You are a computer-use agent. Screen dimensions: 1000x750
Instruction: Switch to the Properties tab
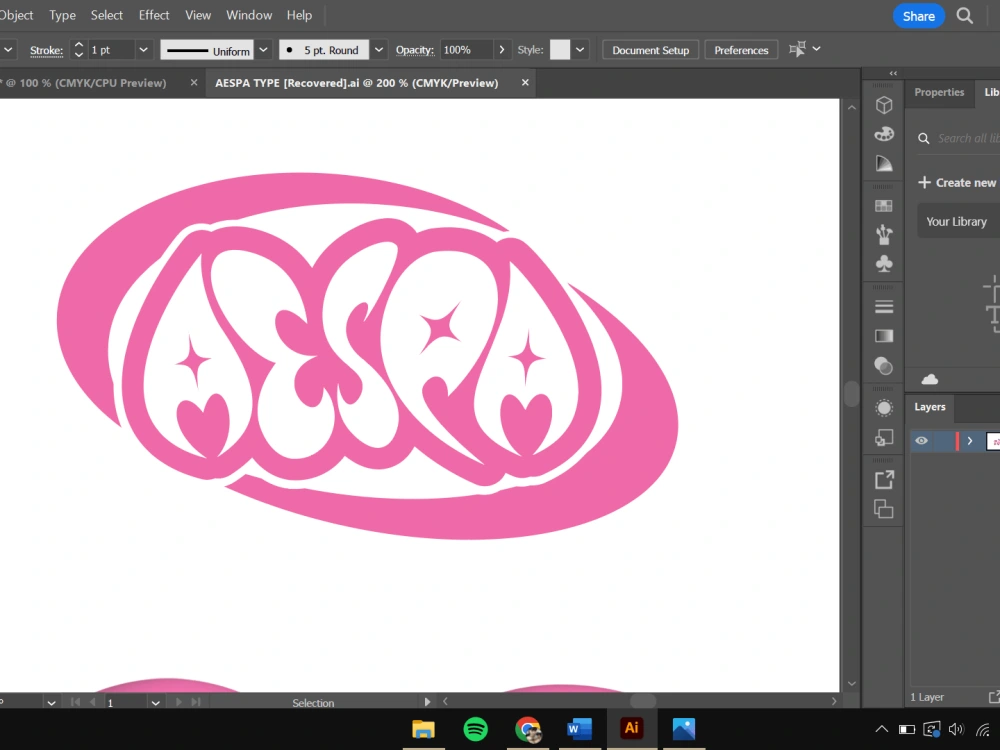[938, 92]
